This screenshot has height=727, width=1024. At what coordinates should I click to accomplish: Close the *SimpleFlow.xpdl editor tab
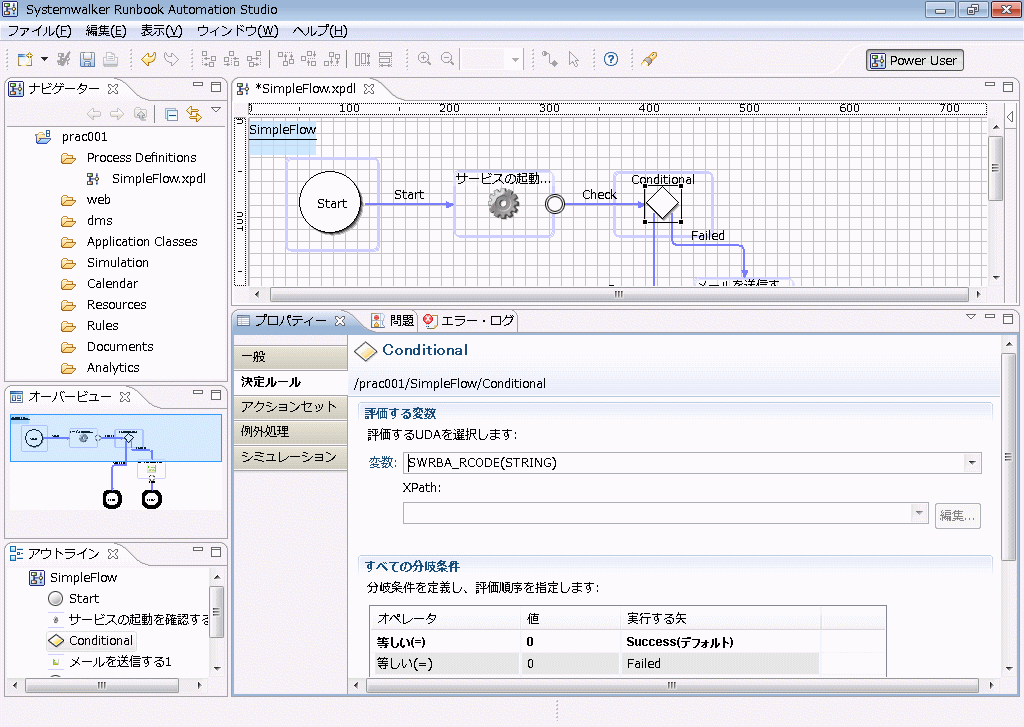(369, 88)
